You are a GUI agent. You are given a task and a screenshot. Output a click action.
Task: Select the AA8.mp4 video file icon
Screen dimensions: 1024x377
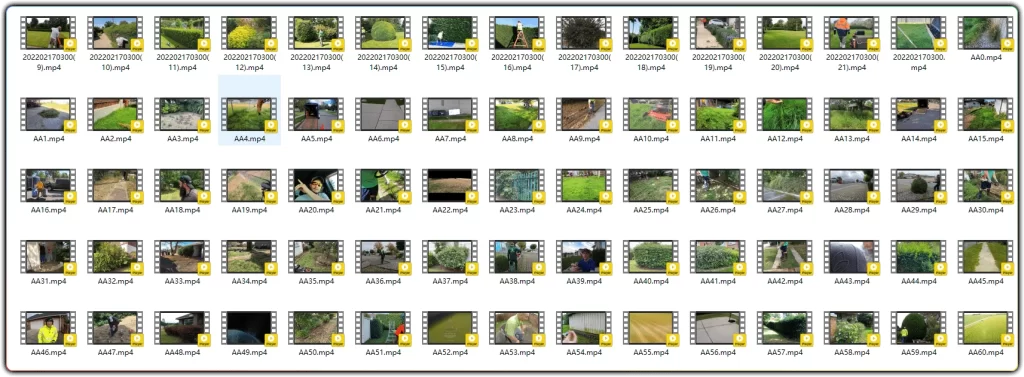(517, 115)
